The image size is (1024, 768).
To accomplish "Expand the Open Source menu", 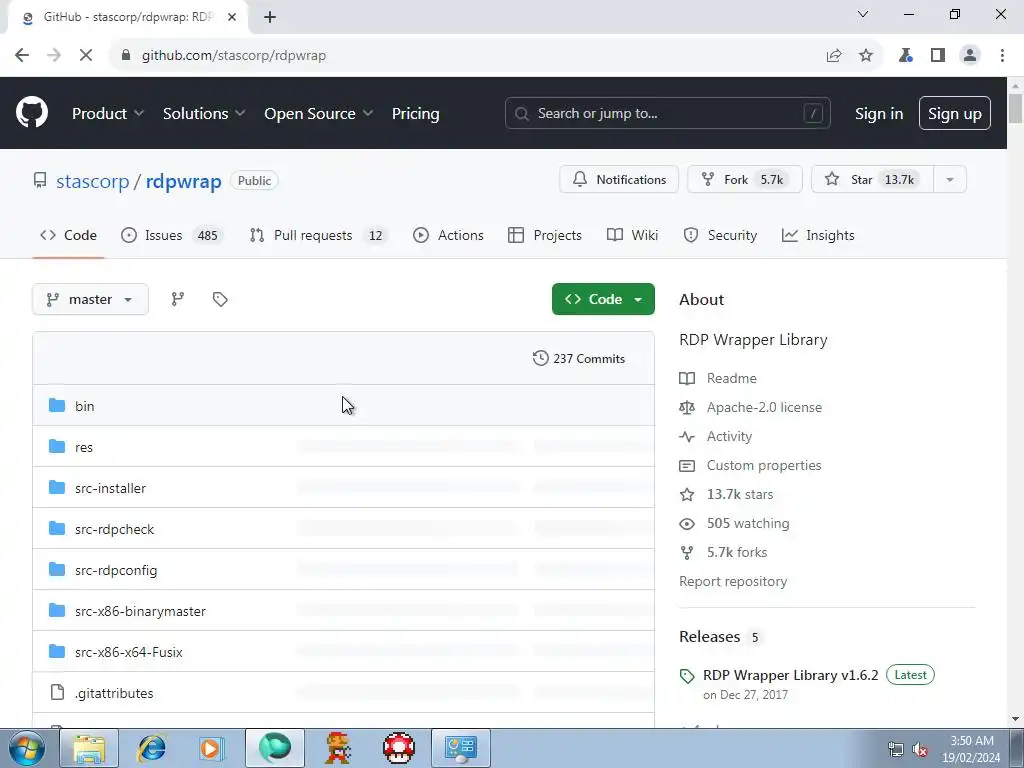I will [x=319, y=114].
